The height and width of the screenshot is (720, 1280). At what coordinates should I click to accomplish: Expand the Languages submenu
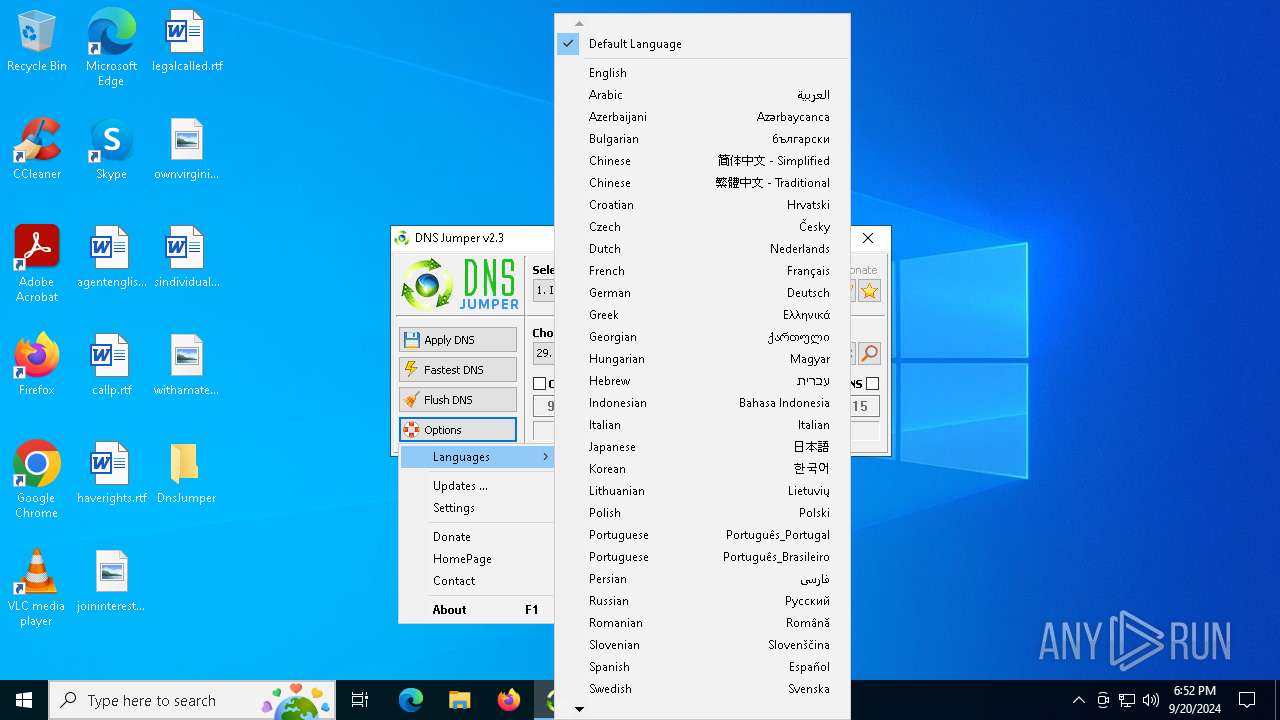coord(477,457)
